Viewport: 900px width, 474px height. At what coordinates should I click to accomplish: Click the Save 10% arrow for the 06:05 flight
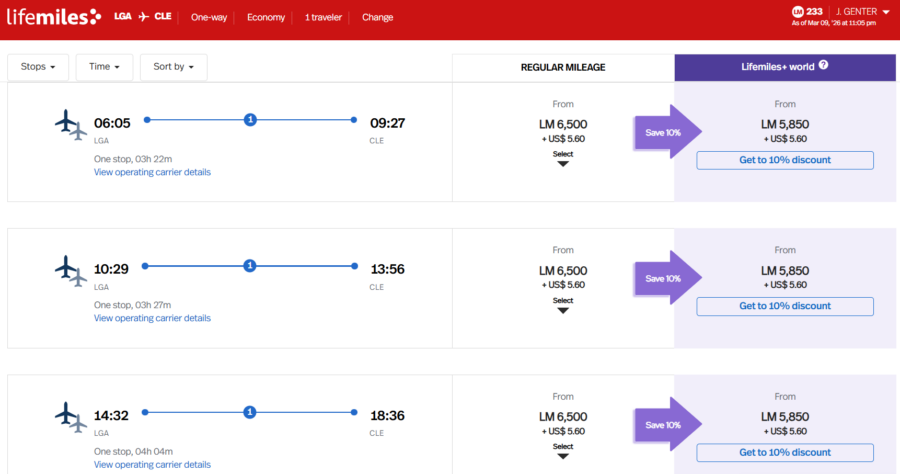[668, 132]
